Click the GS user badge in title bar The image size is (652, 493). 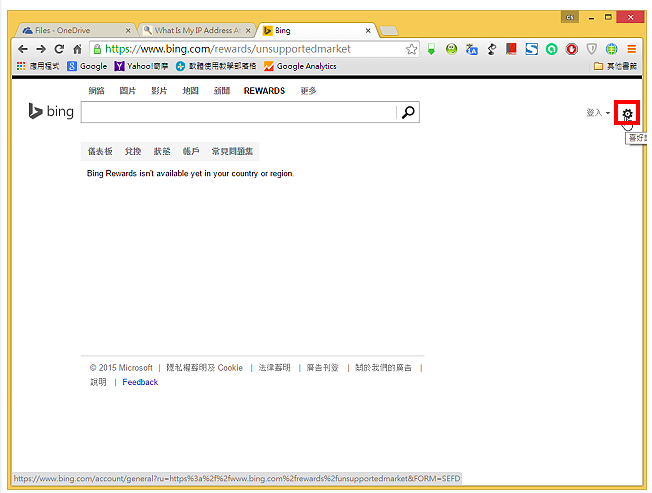[570, 17]
